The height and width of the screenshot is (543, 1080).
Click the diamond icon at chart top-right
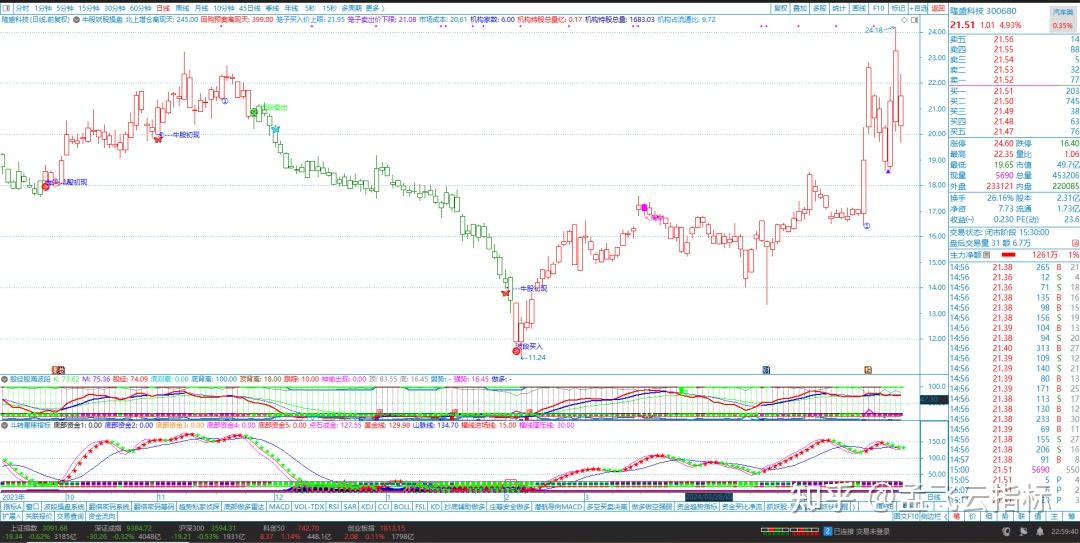[x=903, y=19]
